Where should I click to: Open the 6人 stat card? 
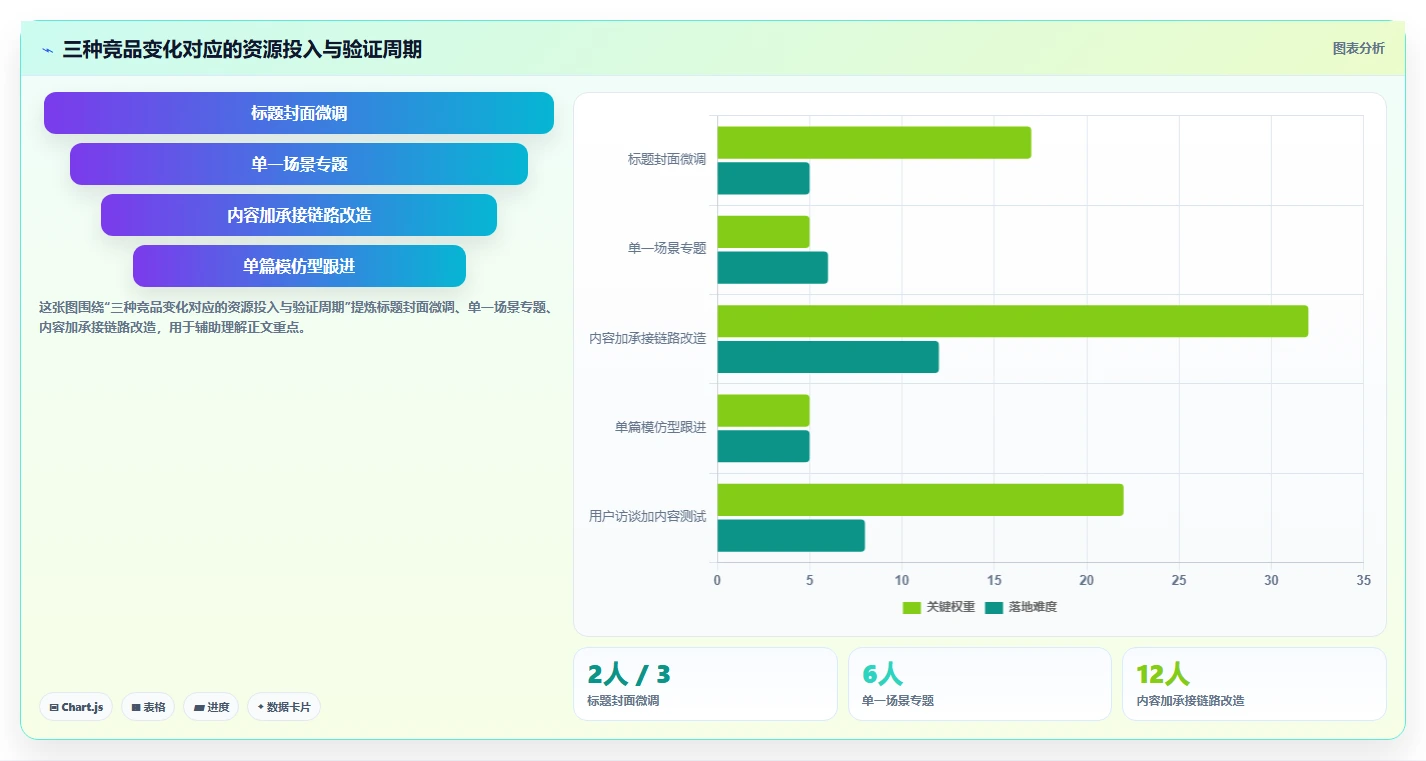click(980, 684)
